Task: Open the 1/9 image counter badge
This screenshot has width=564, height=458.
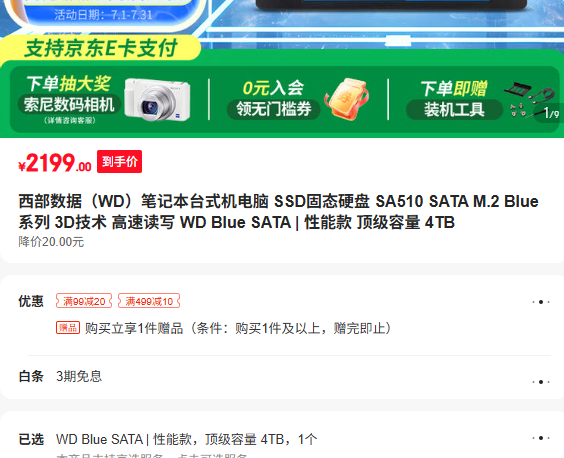Action: (551, 114)
